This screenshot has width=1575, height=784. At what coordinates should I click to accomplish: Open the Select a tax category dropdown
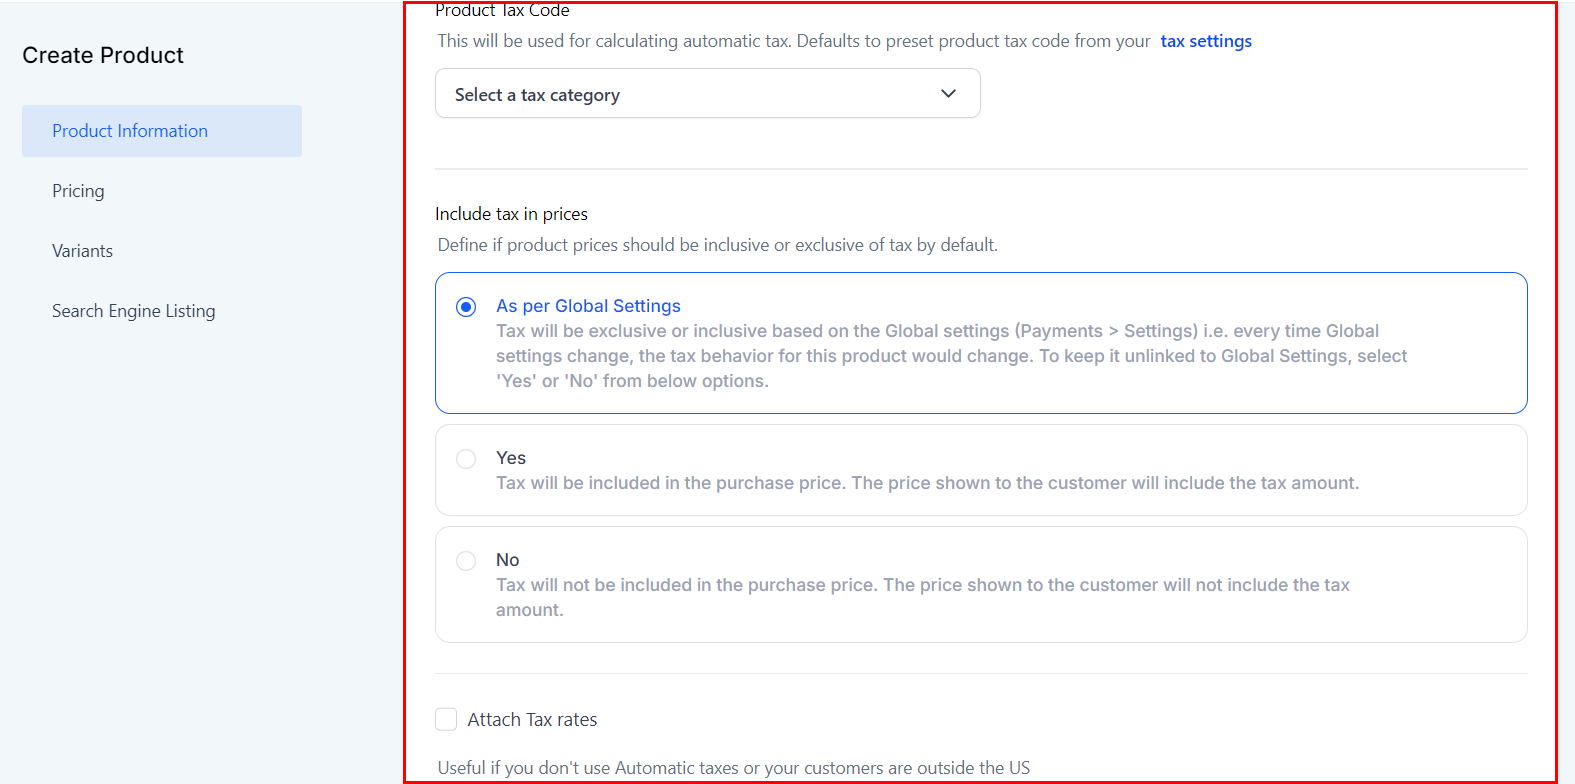707,94
